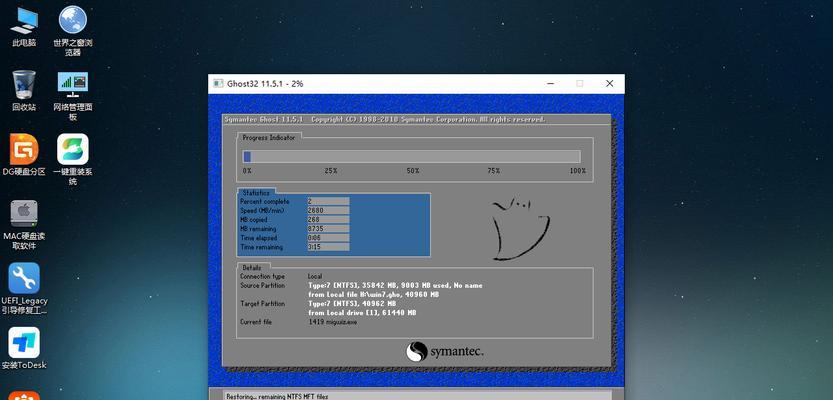Launch the 安装ToDesk desktop icon
Viewport: 833px width, 400px height.
click(24, 348)
